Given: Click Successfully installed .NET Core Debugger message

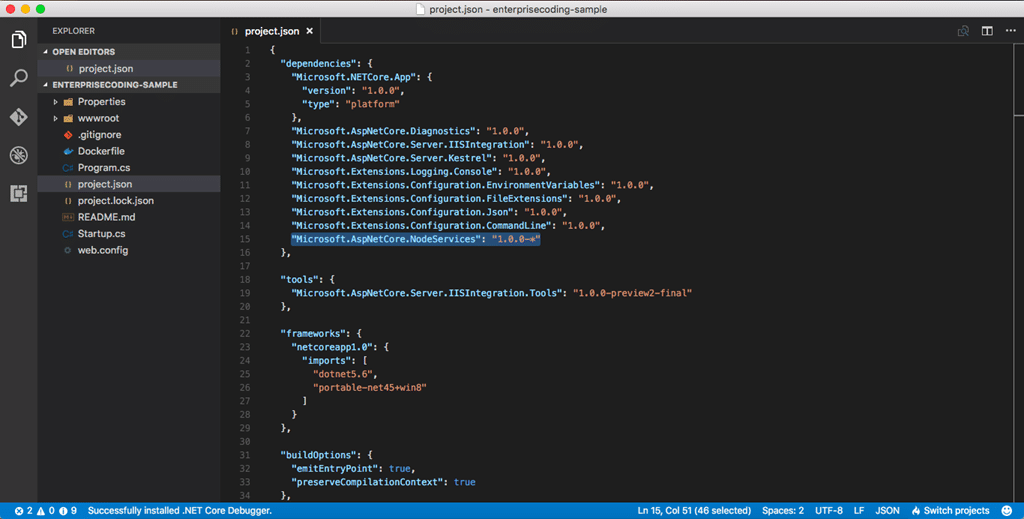Looking at the screenshot, I should point(180,511).
